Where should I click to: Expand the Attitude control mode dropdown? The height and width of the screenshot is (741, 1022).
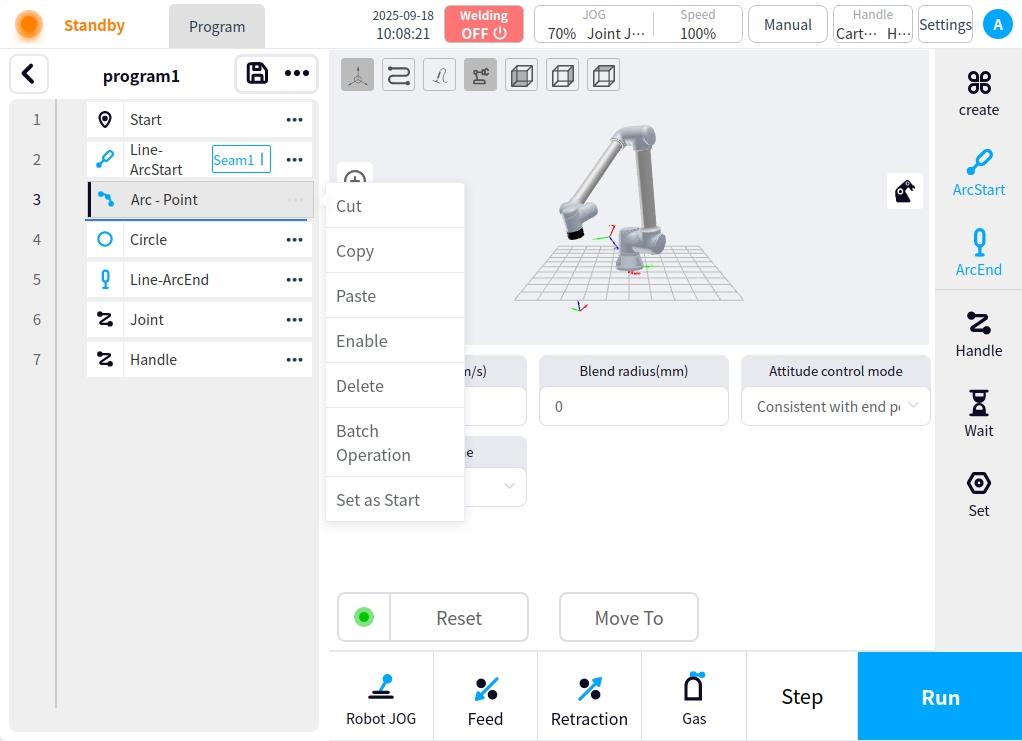835,407
